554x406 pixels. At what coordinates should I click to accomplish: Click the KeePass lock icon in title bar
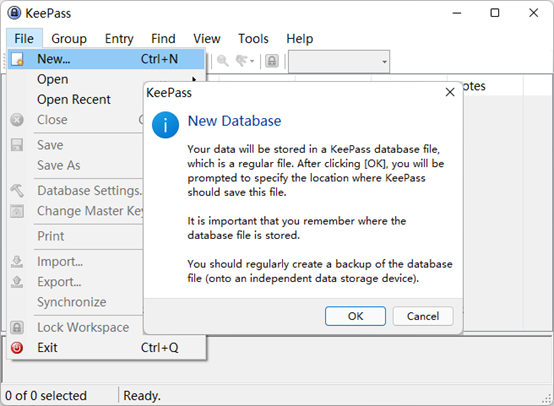pos(14,13)
